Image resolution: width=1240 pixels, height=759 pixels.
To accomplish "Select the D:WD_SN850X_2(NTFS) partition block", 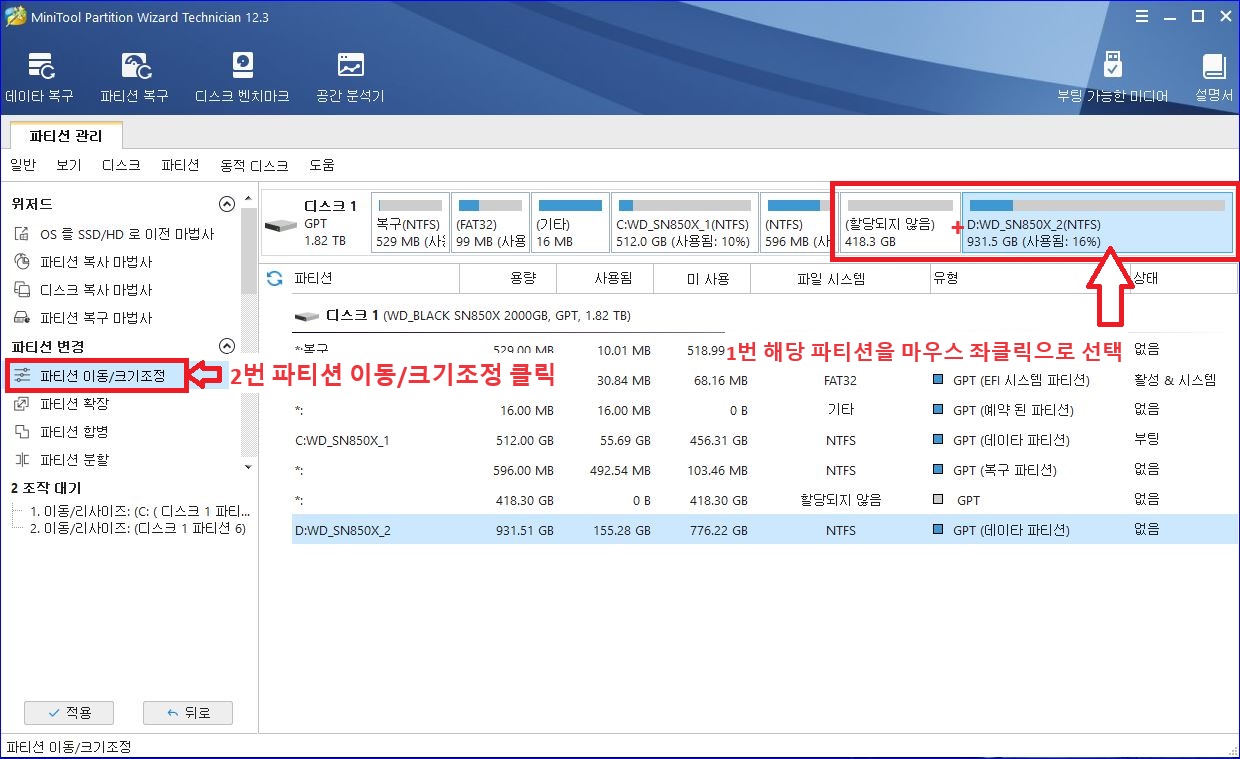I will [1097, 222].
